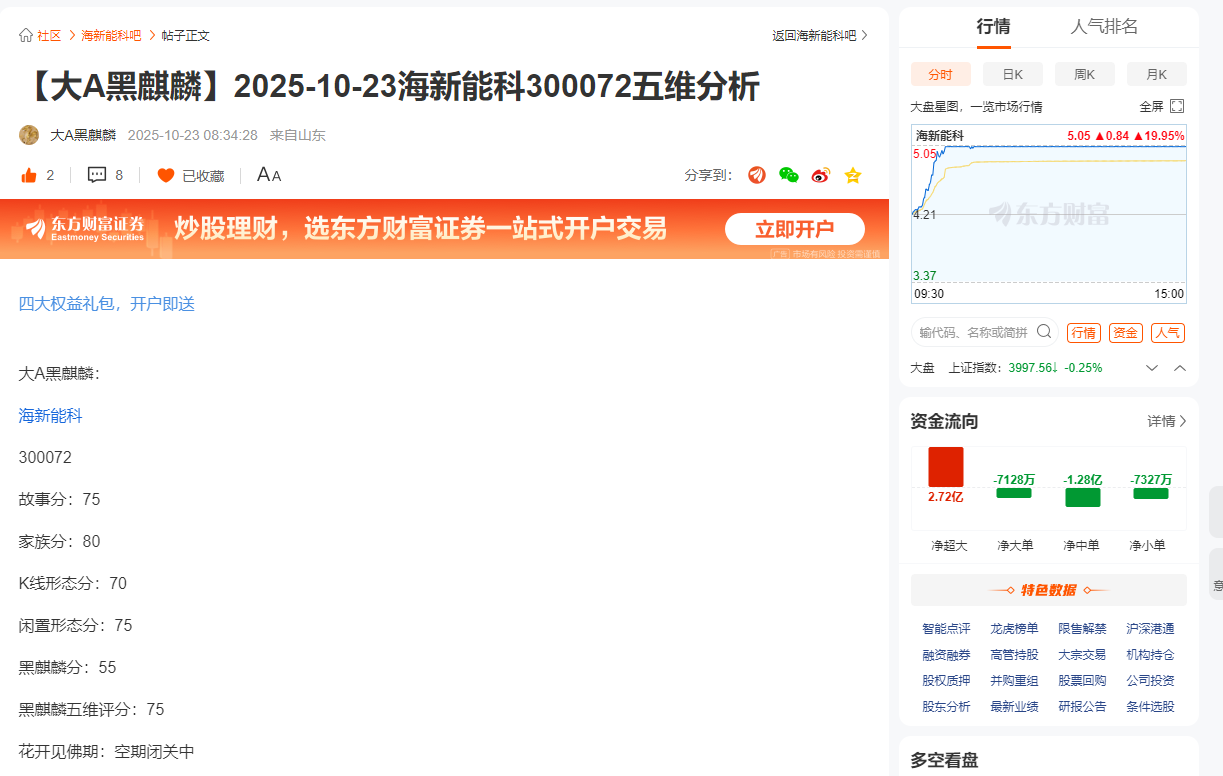Click the 黑麒麟五维评分：75 line
This screenshot has height=776, width=1223.
pyautogui.click(x=91, y=709)
